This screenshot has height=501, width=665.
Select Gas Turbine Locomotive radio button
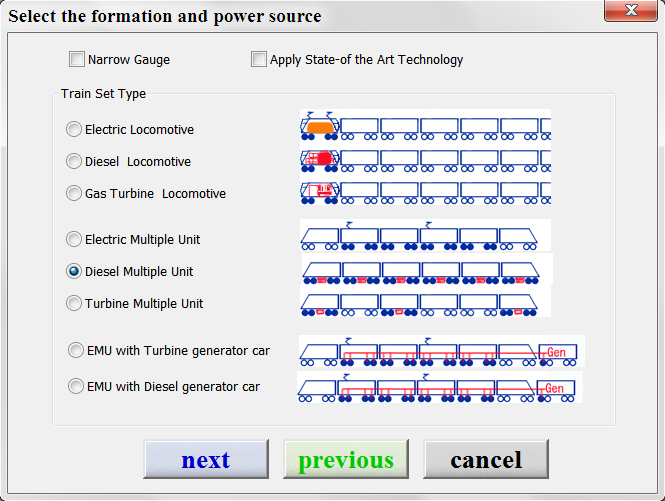tap(74, 193)
